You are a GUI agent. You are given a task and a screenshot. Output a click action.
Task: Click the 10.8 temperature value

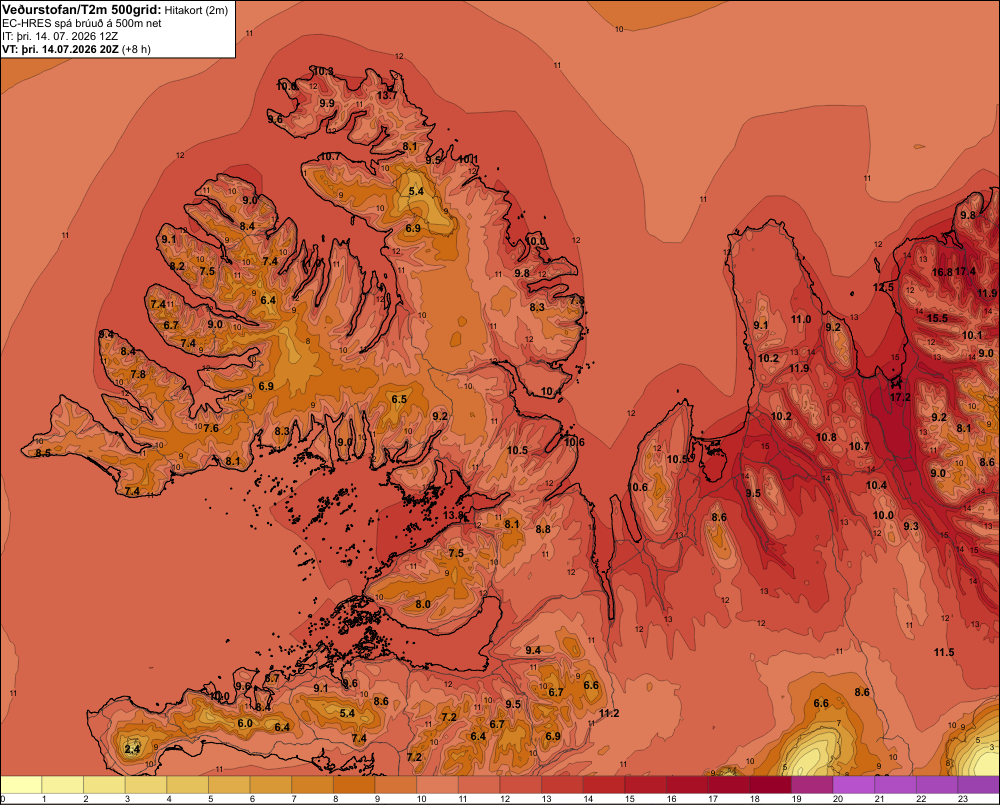click(x=826, y=437)
